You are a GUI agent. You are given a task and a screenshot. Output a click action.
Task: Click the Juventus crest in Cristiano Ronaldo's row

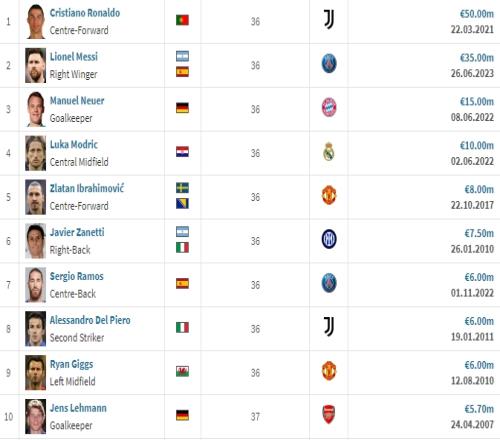pos(329,19)
